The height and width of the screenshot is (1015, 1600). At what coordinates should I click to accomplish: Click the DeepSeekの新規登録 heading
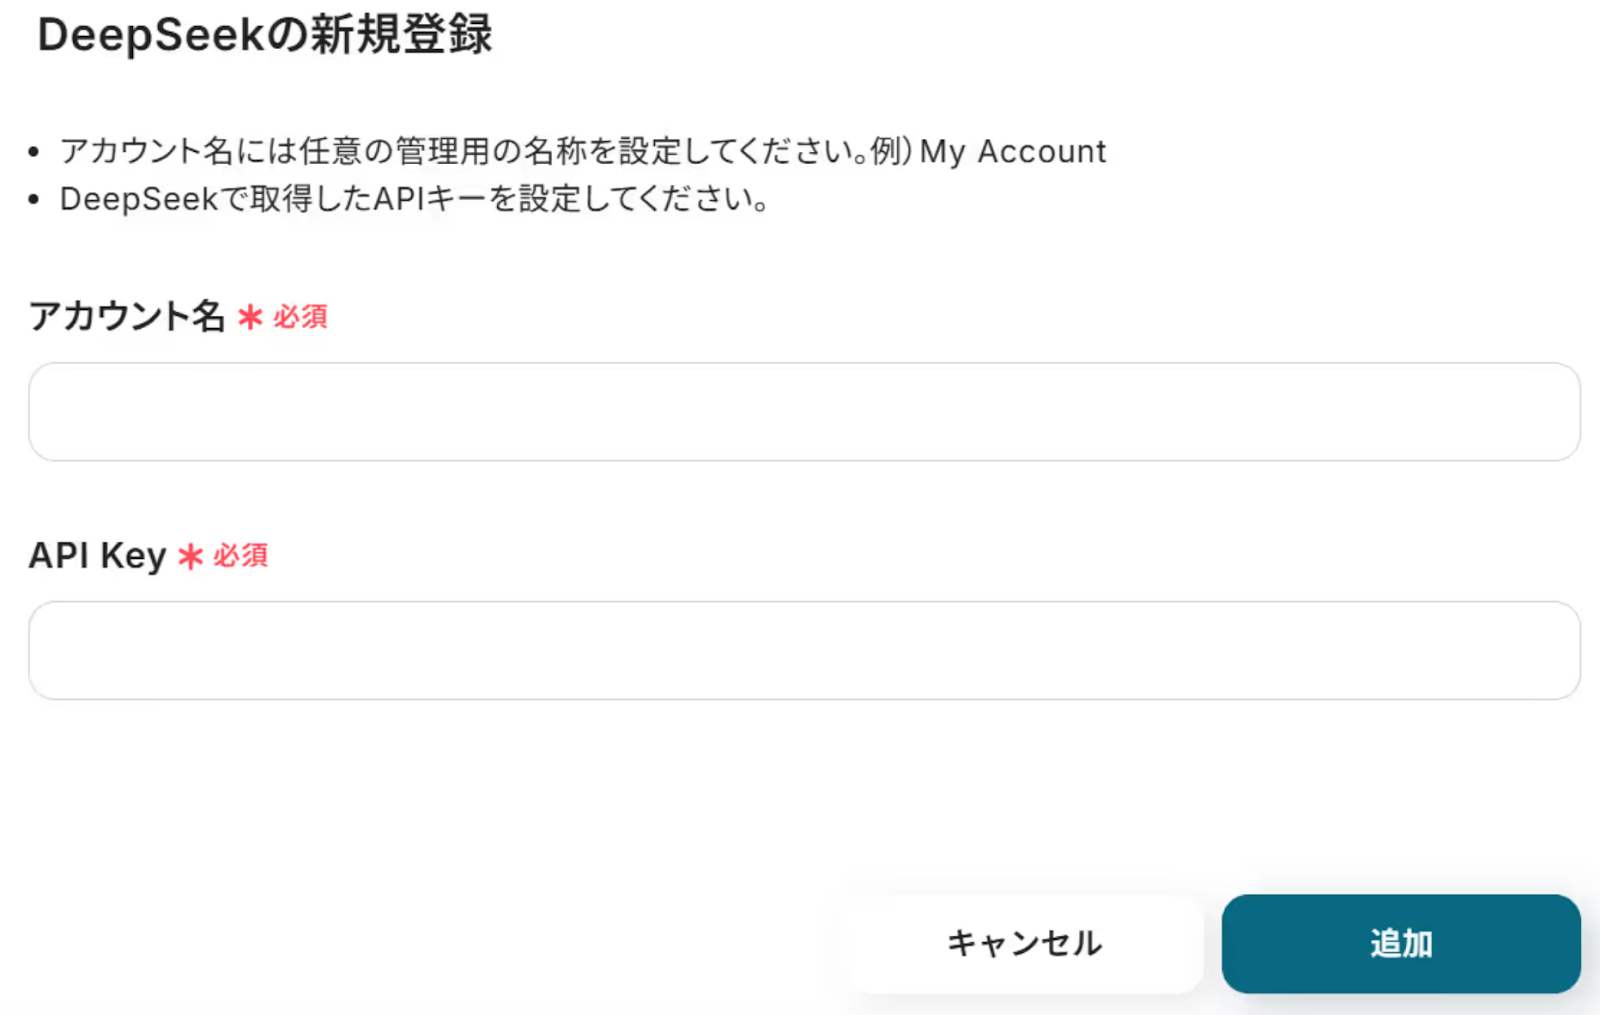[265, 35]
